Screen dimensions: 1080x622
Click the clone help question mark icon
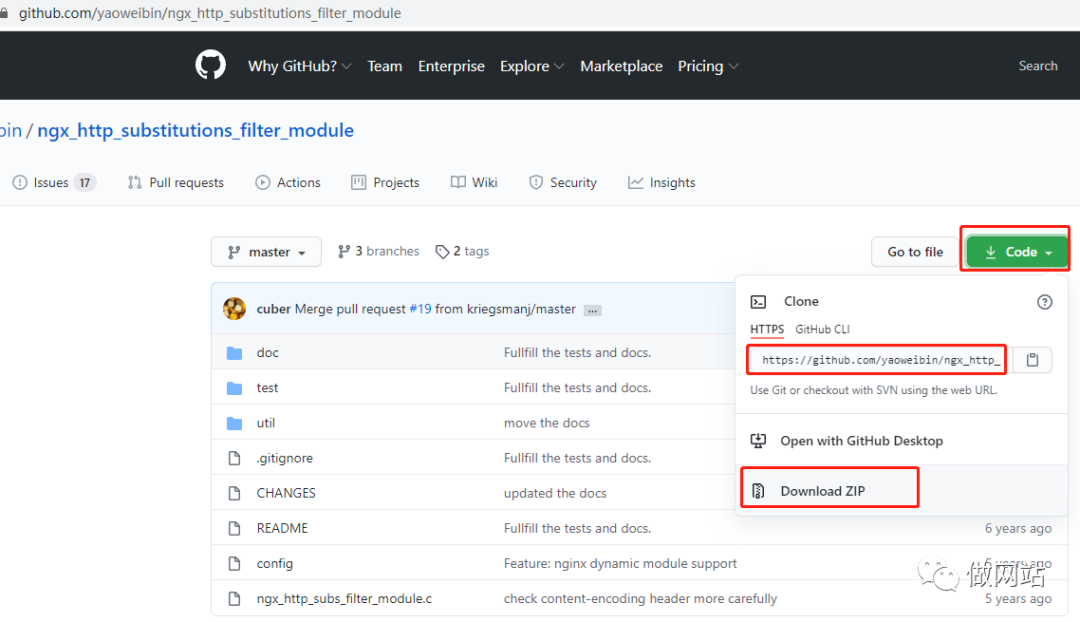1045,301
